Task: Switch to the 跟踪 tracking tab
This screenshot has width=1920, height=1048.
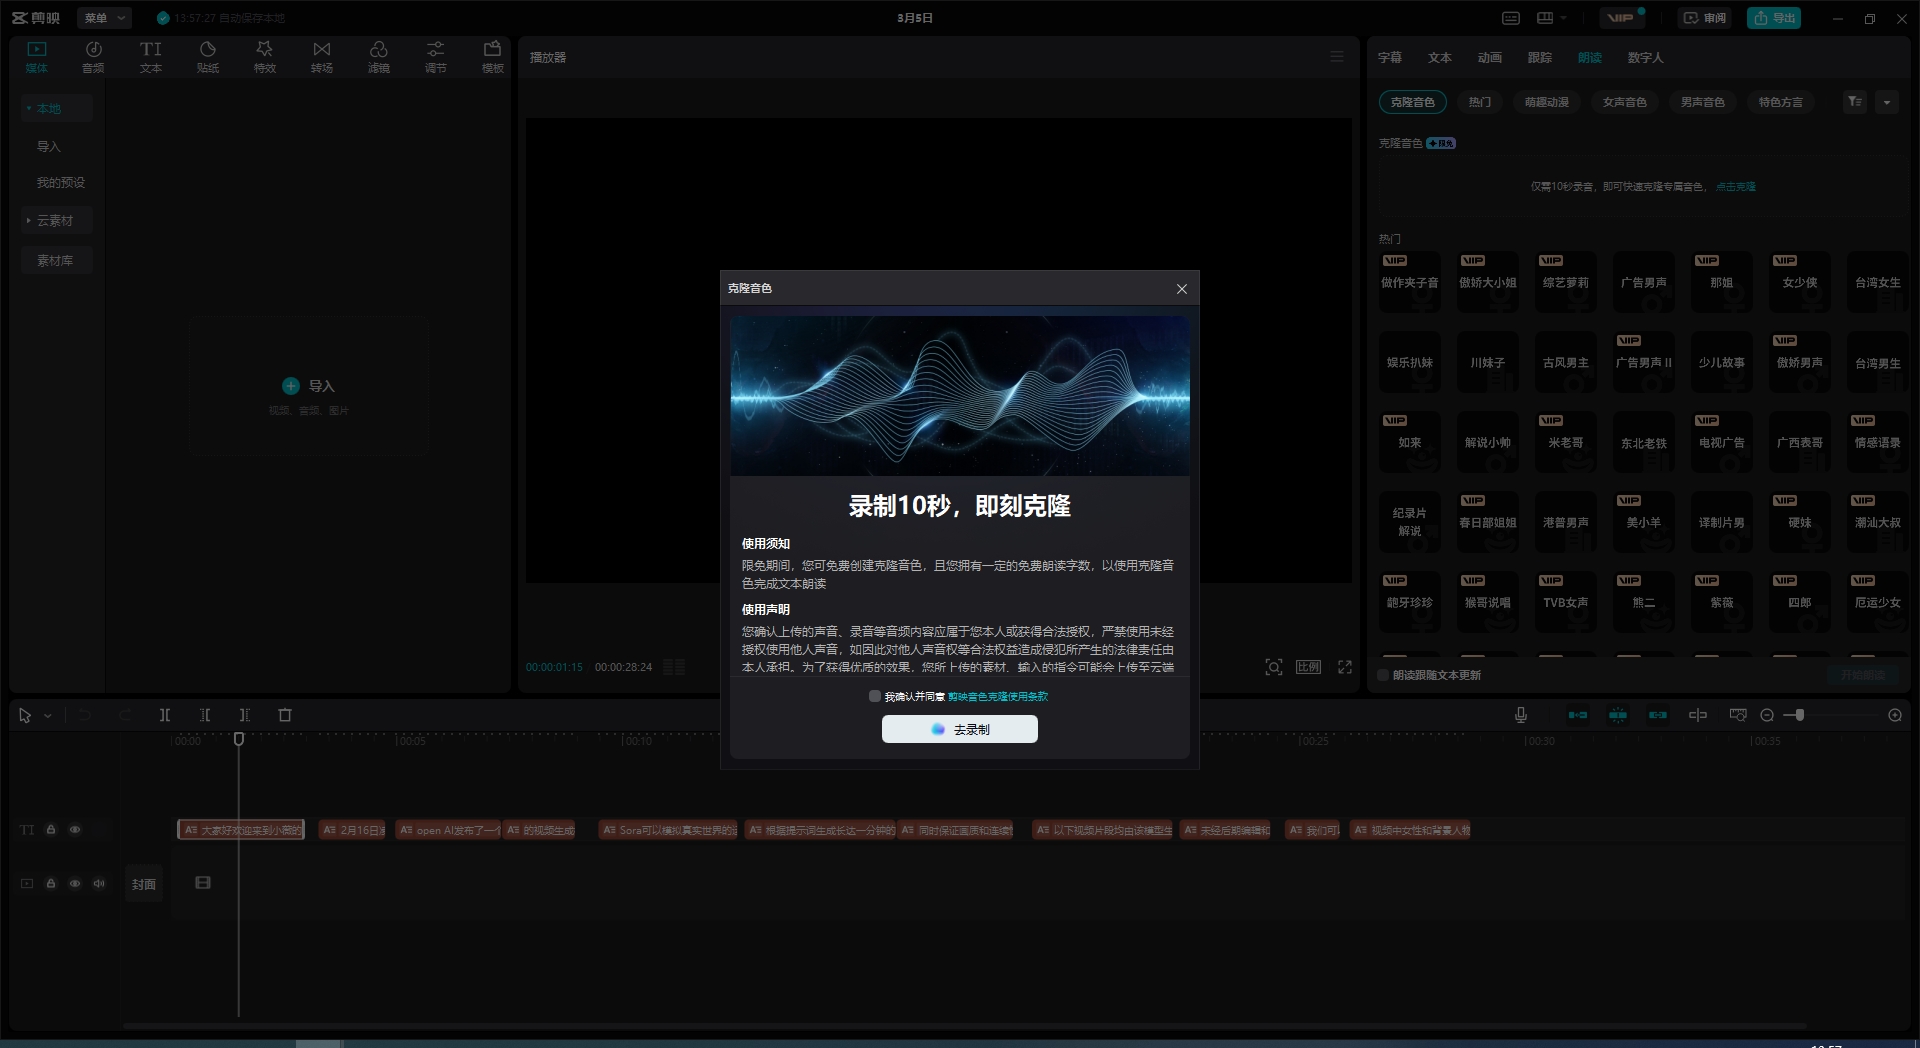Action: [1540, 57]
